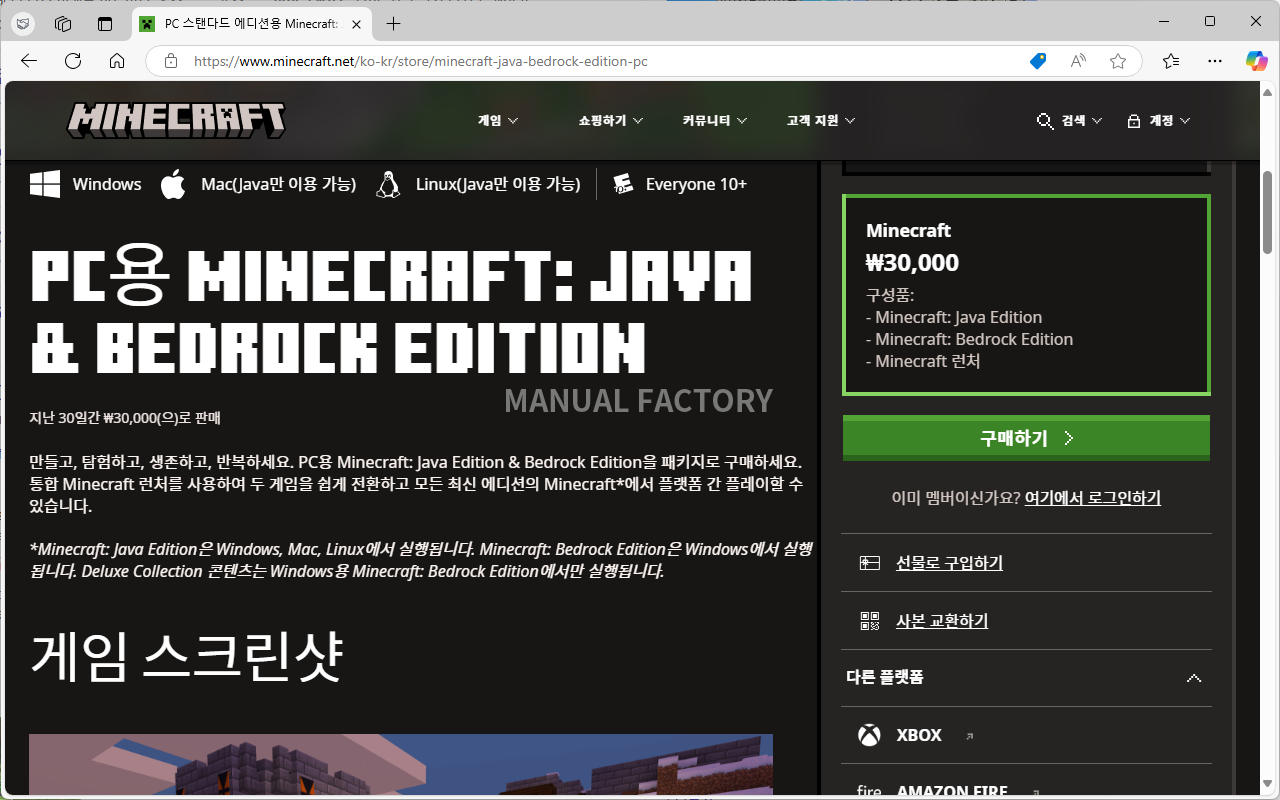Open a new browser tab

(x=394, y=23)
